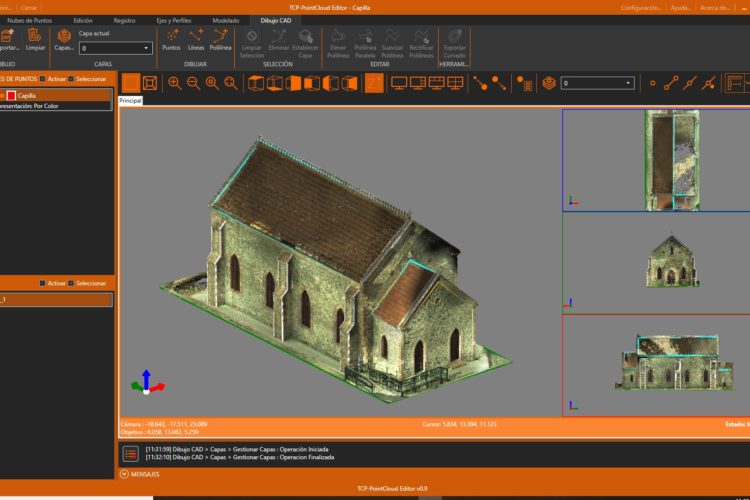Select the single-monitor viewport layout icon
The width and height of the screenshot is (750, 500).
click(399, 83)
